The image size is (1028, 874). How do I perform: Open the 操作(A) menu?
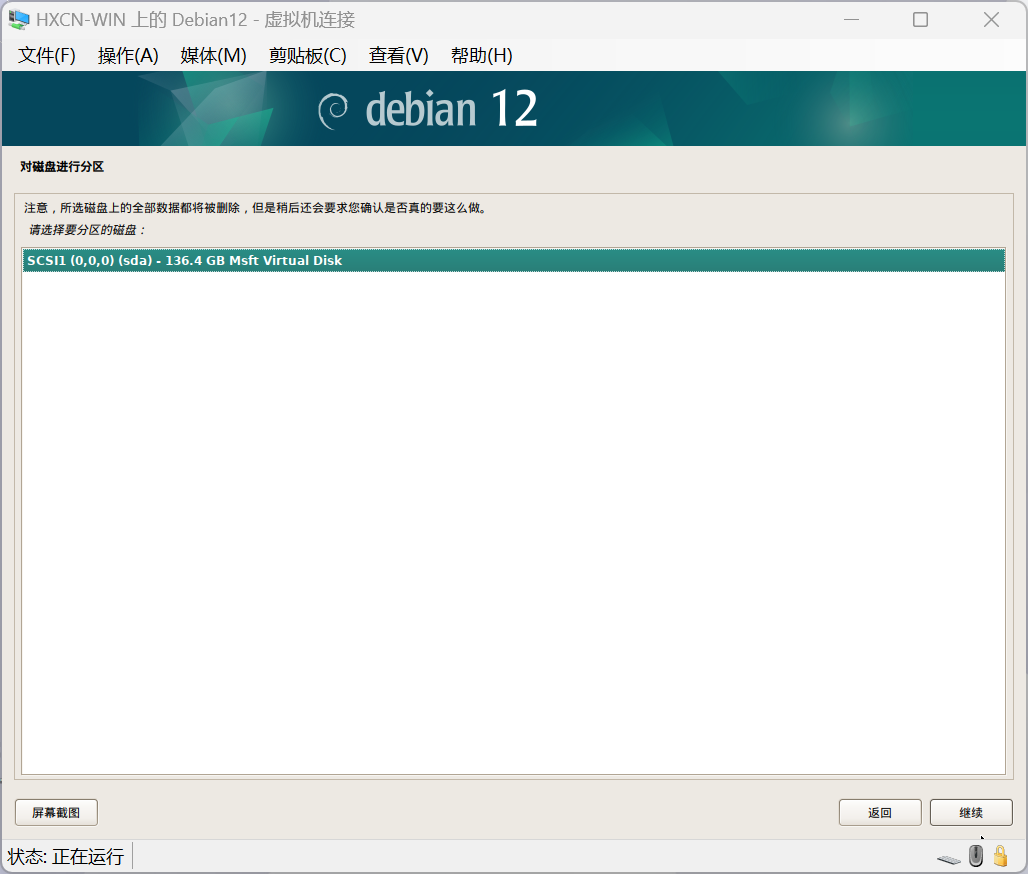point(128,56)
